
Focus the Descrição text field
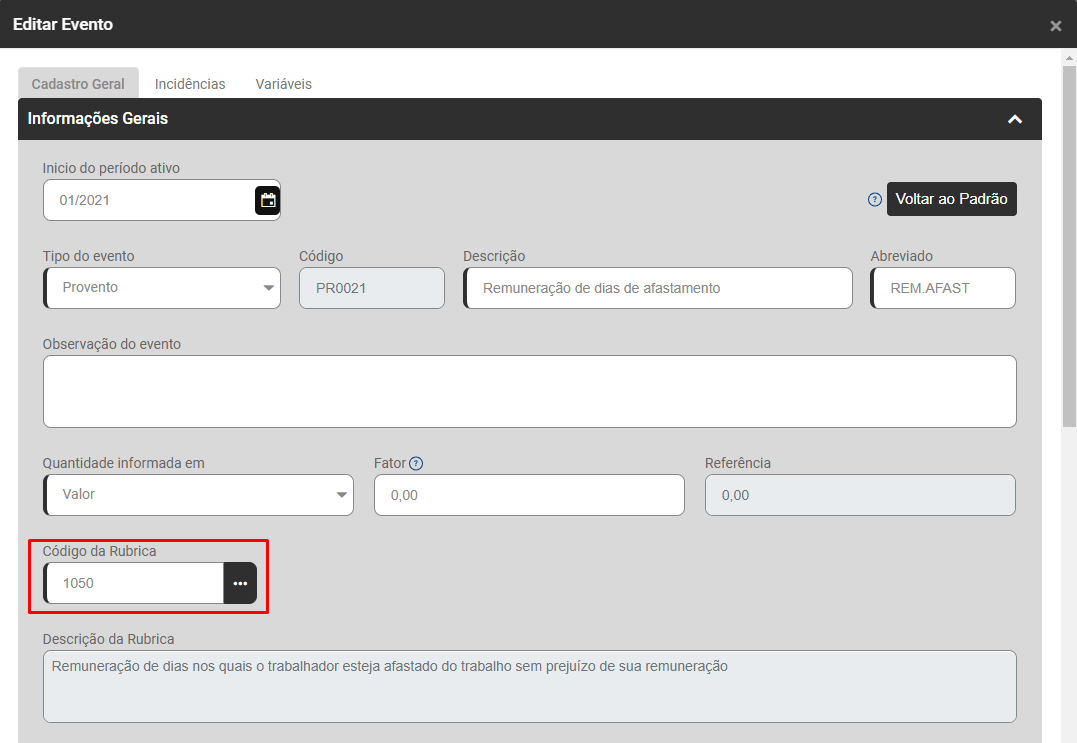click(658, 288)
